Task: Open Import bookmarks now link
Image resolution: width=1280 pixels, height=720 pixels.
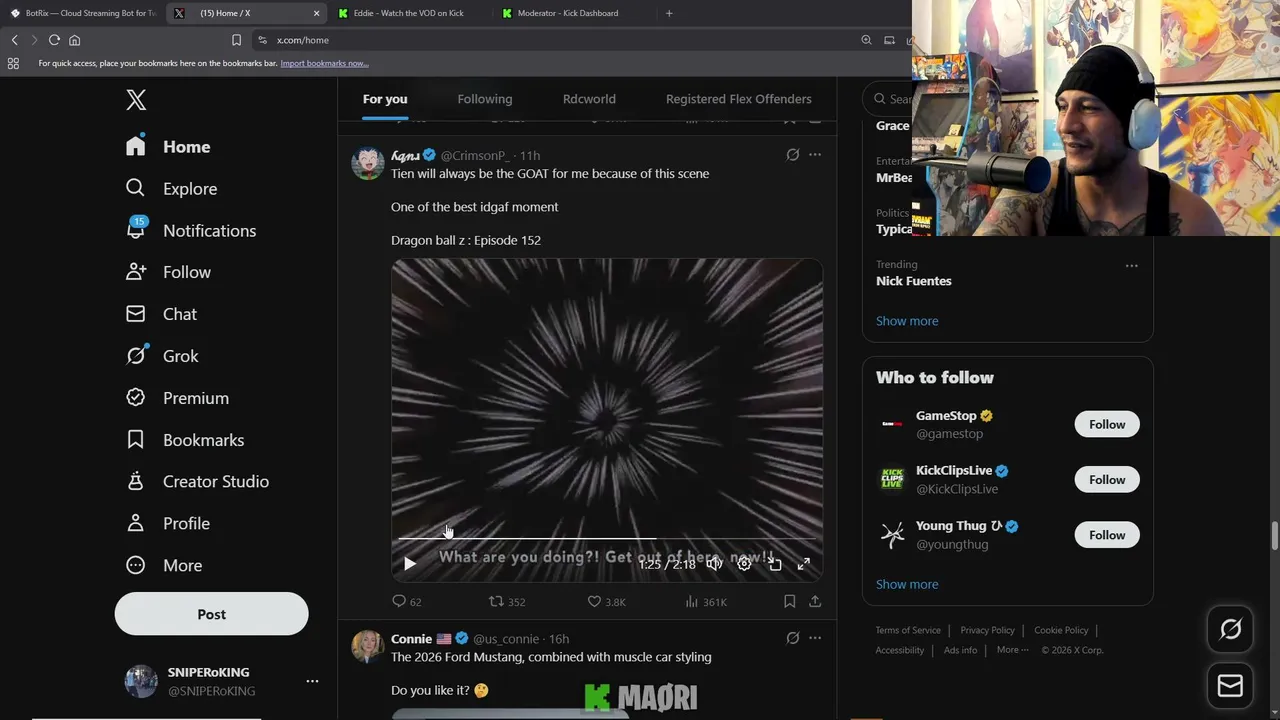Action: click(x=324, y=63)
